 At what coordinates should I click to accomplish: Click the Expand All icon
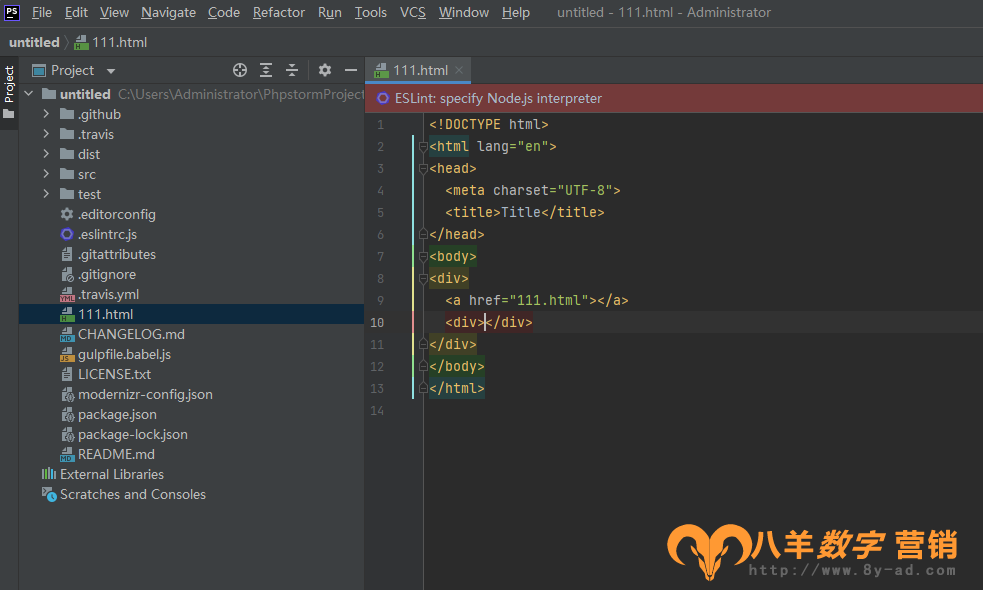[266, 70]
